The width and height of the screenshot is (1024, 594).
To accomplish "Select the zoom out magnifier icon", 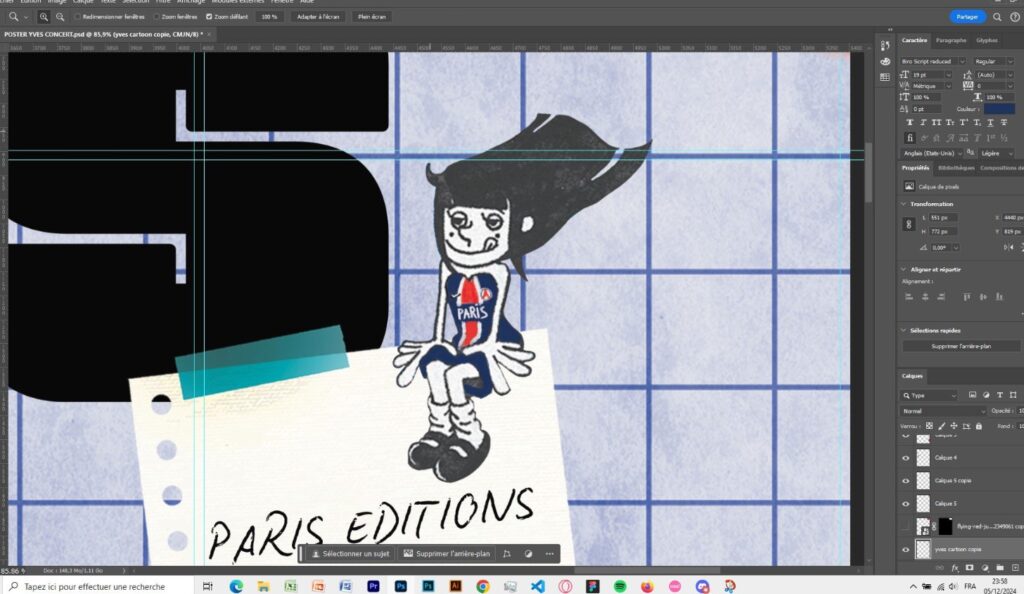I will point(61,17).
